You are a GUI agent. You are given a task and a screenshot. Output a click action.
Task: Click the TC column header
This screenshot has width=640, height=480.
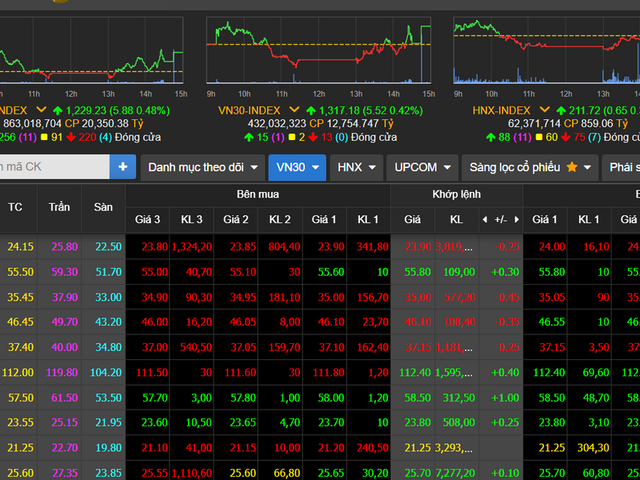point(16,206)
